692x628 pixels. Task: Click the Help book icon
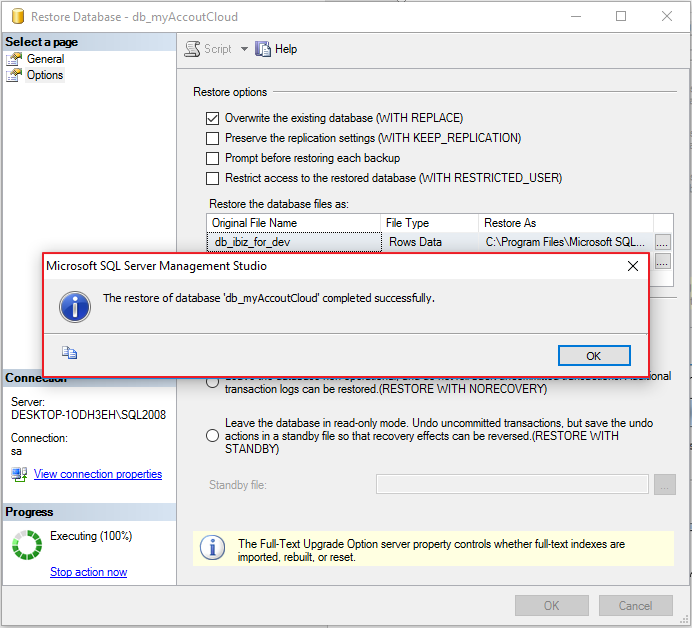(x=263, y=49)
